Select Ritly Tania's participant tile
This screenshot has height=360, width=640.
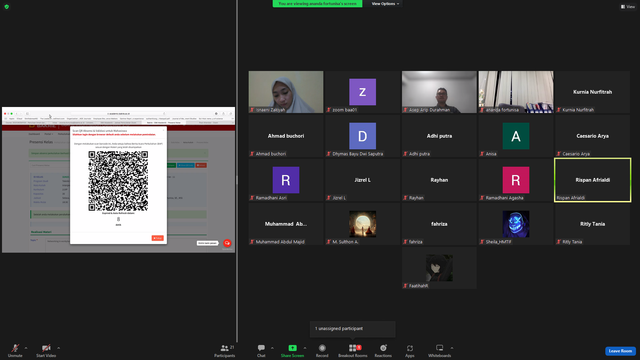point(593,224)
